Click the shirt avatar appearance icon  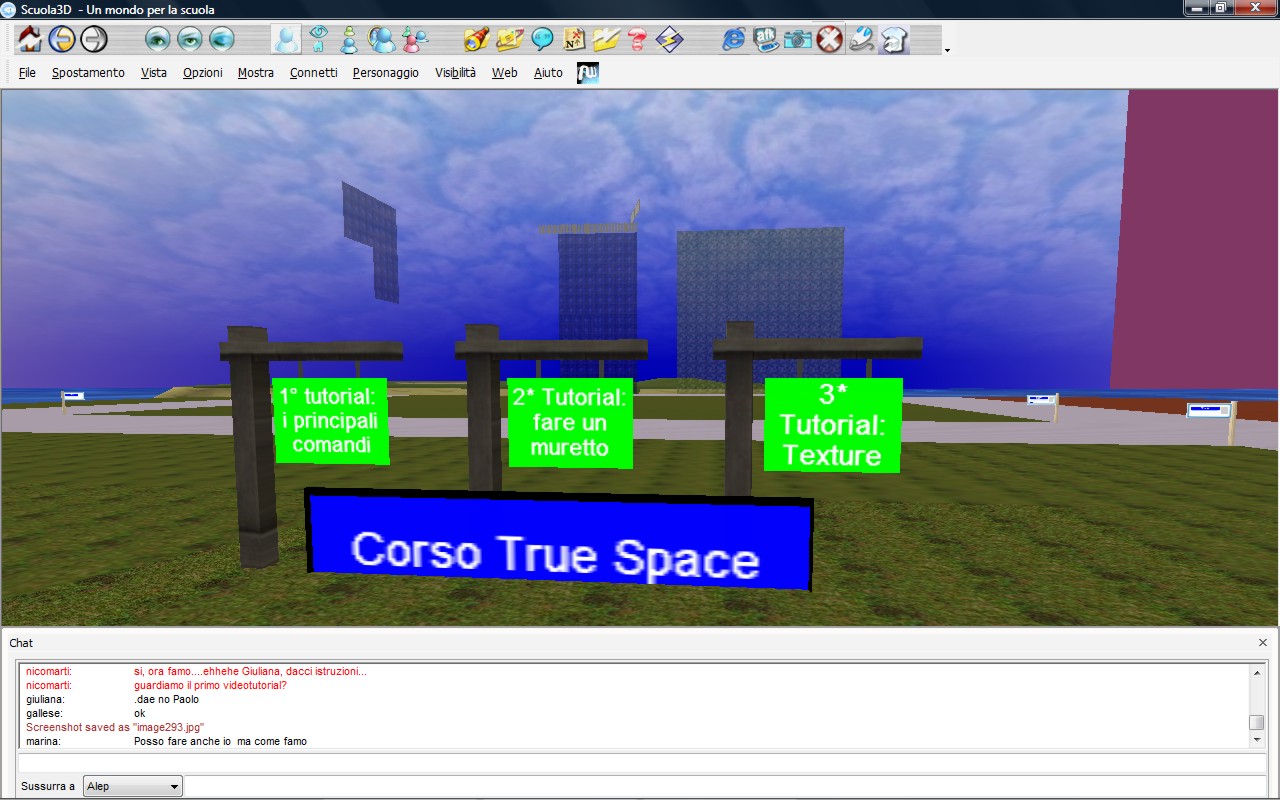(894, 39)
